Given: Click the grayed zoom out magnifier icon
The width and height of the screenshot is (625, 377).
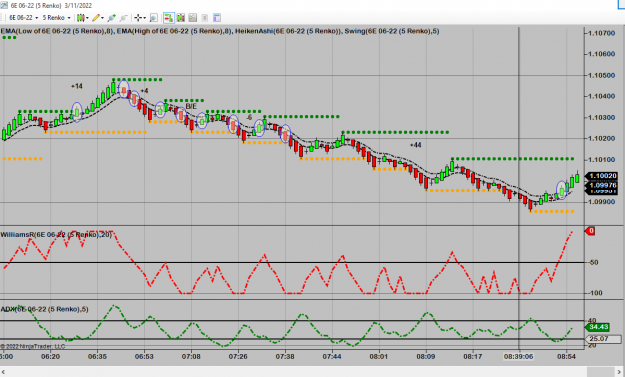Looking at the screenshot, I should [124, 18].
